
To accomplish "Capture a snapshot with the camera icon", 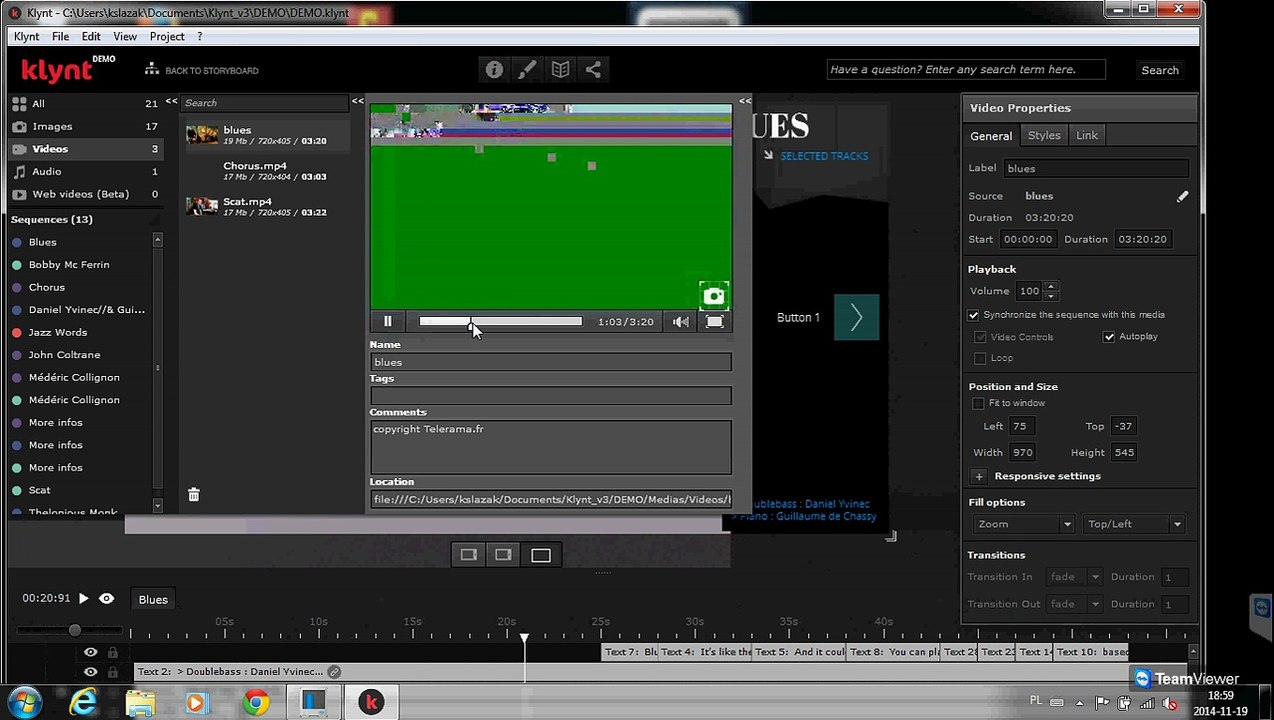I will click(x=714, y=295).
